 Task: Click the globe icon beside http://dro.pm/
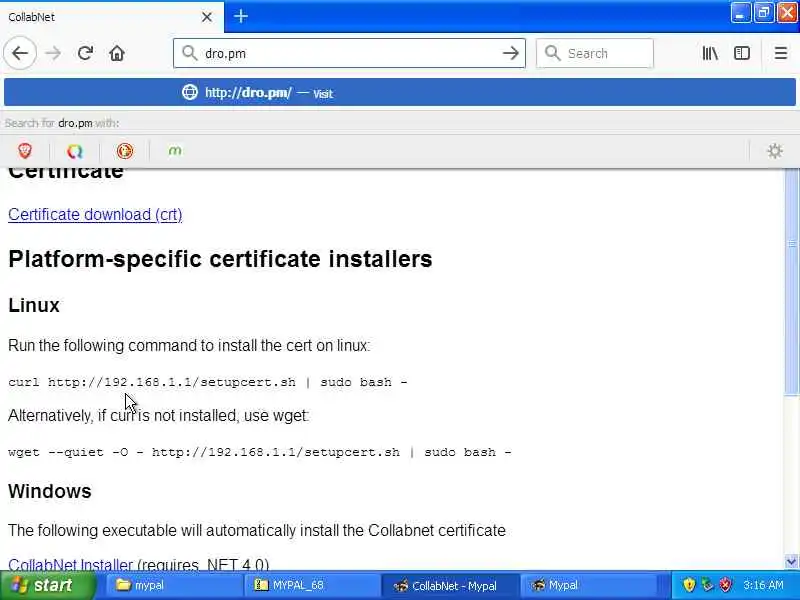coord(190,92)
